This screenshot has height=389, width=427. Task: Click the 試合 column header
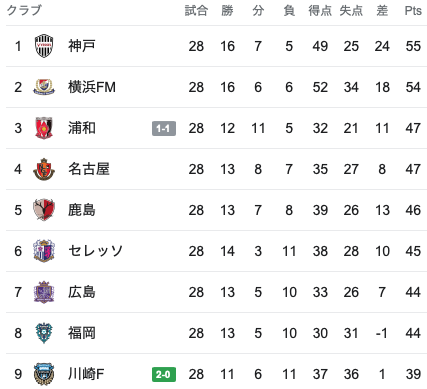coord(196,11)
